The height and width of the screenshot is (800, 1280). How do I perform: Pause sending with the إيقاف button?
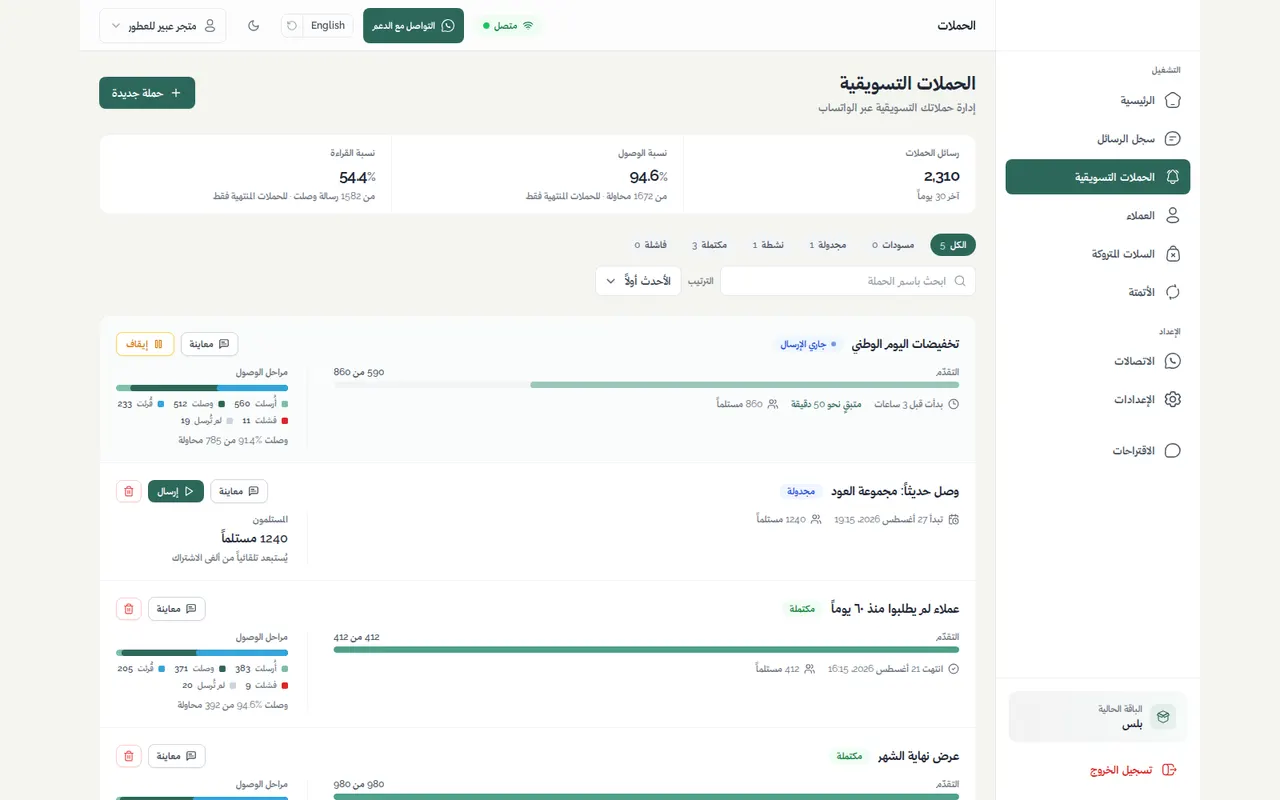145,344
